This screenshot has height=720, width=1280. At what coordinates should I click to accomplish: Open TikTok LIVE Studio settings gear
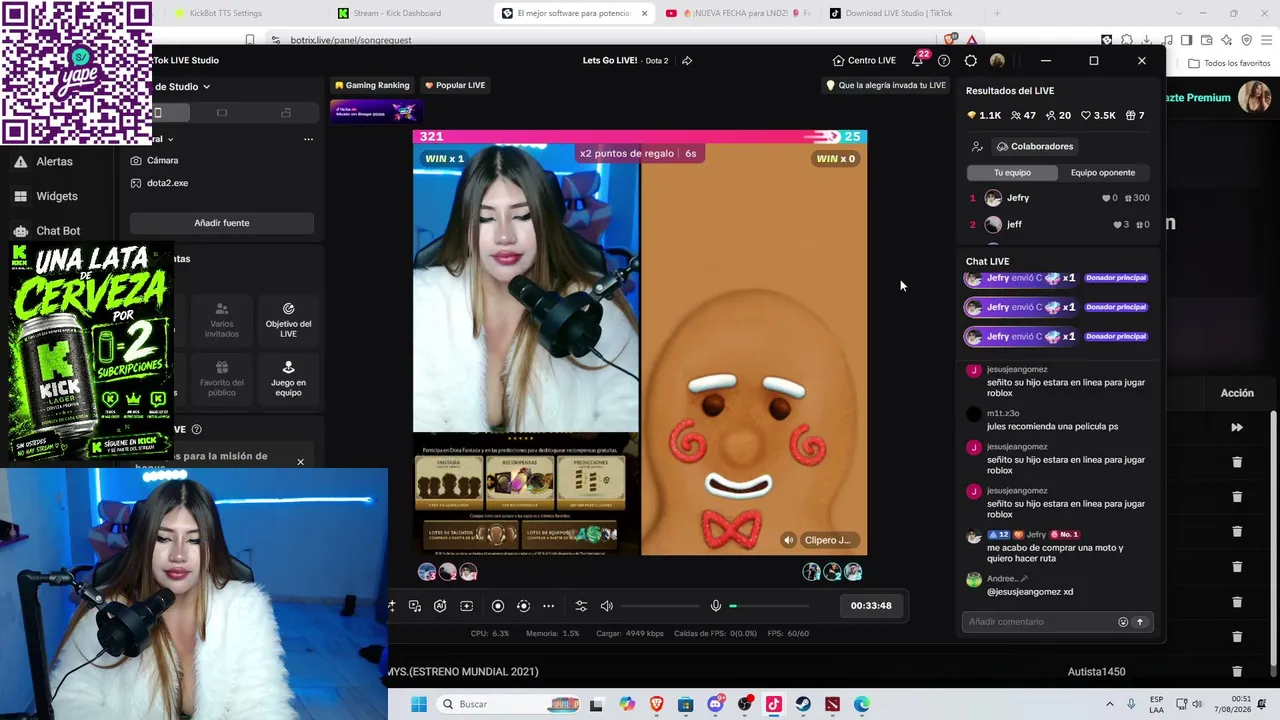971,61
